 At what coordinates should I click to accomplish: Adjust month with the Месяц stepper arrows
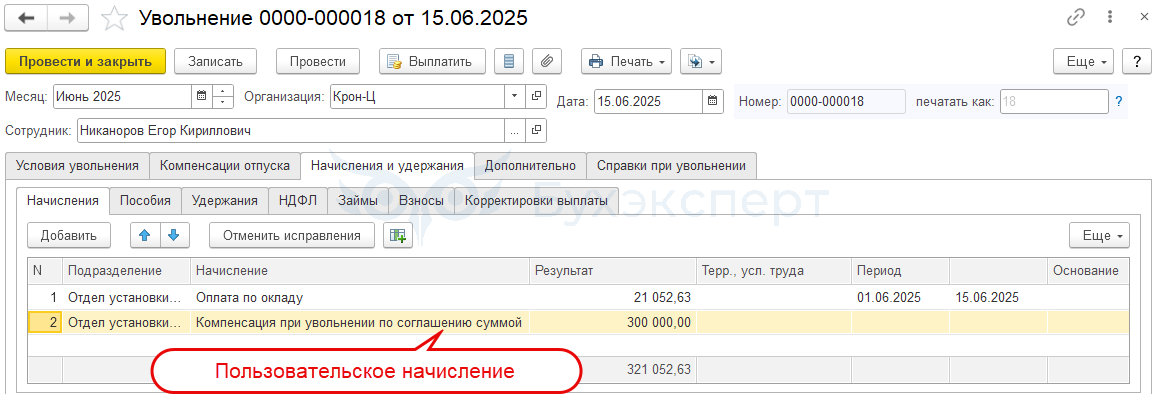(x=223, y=97)
